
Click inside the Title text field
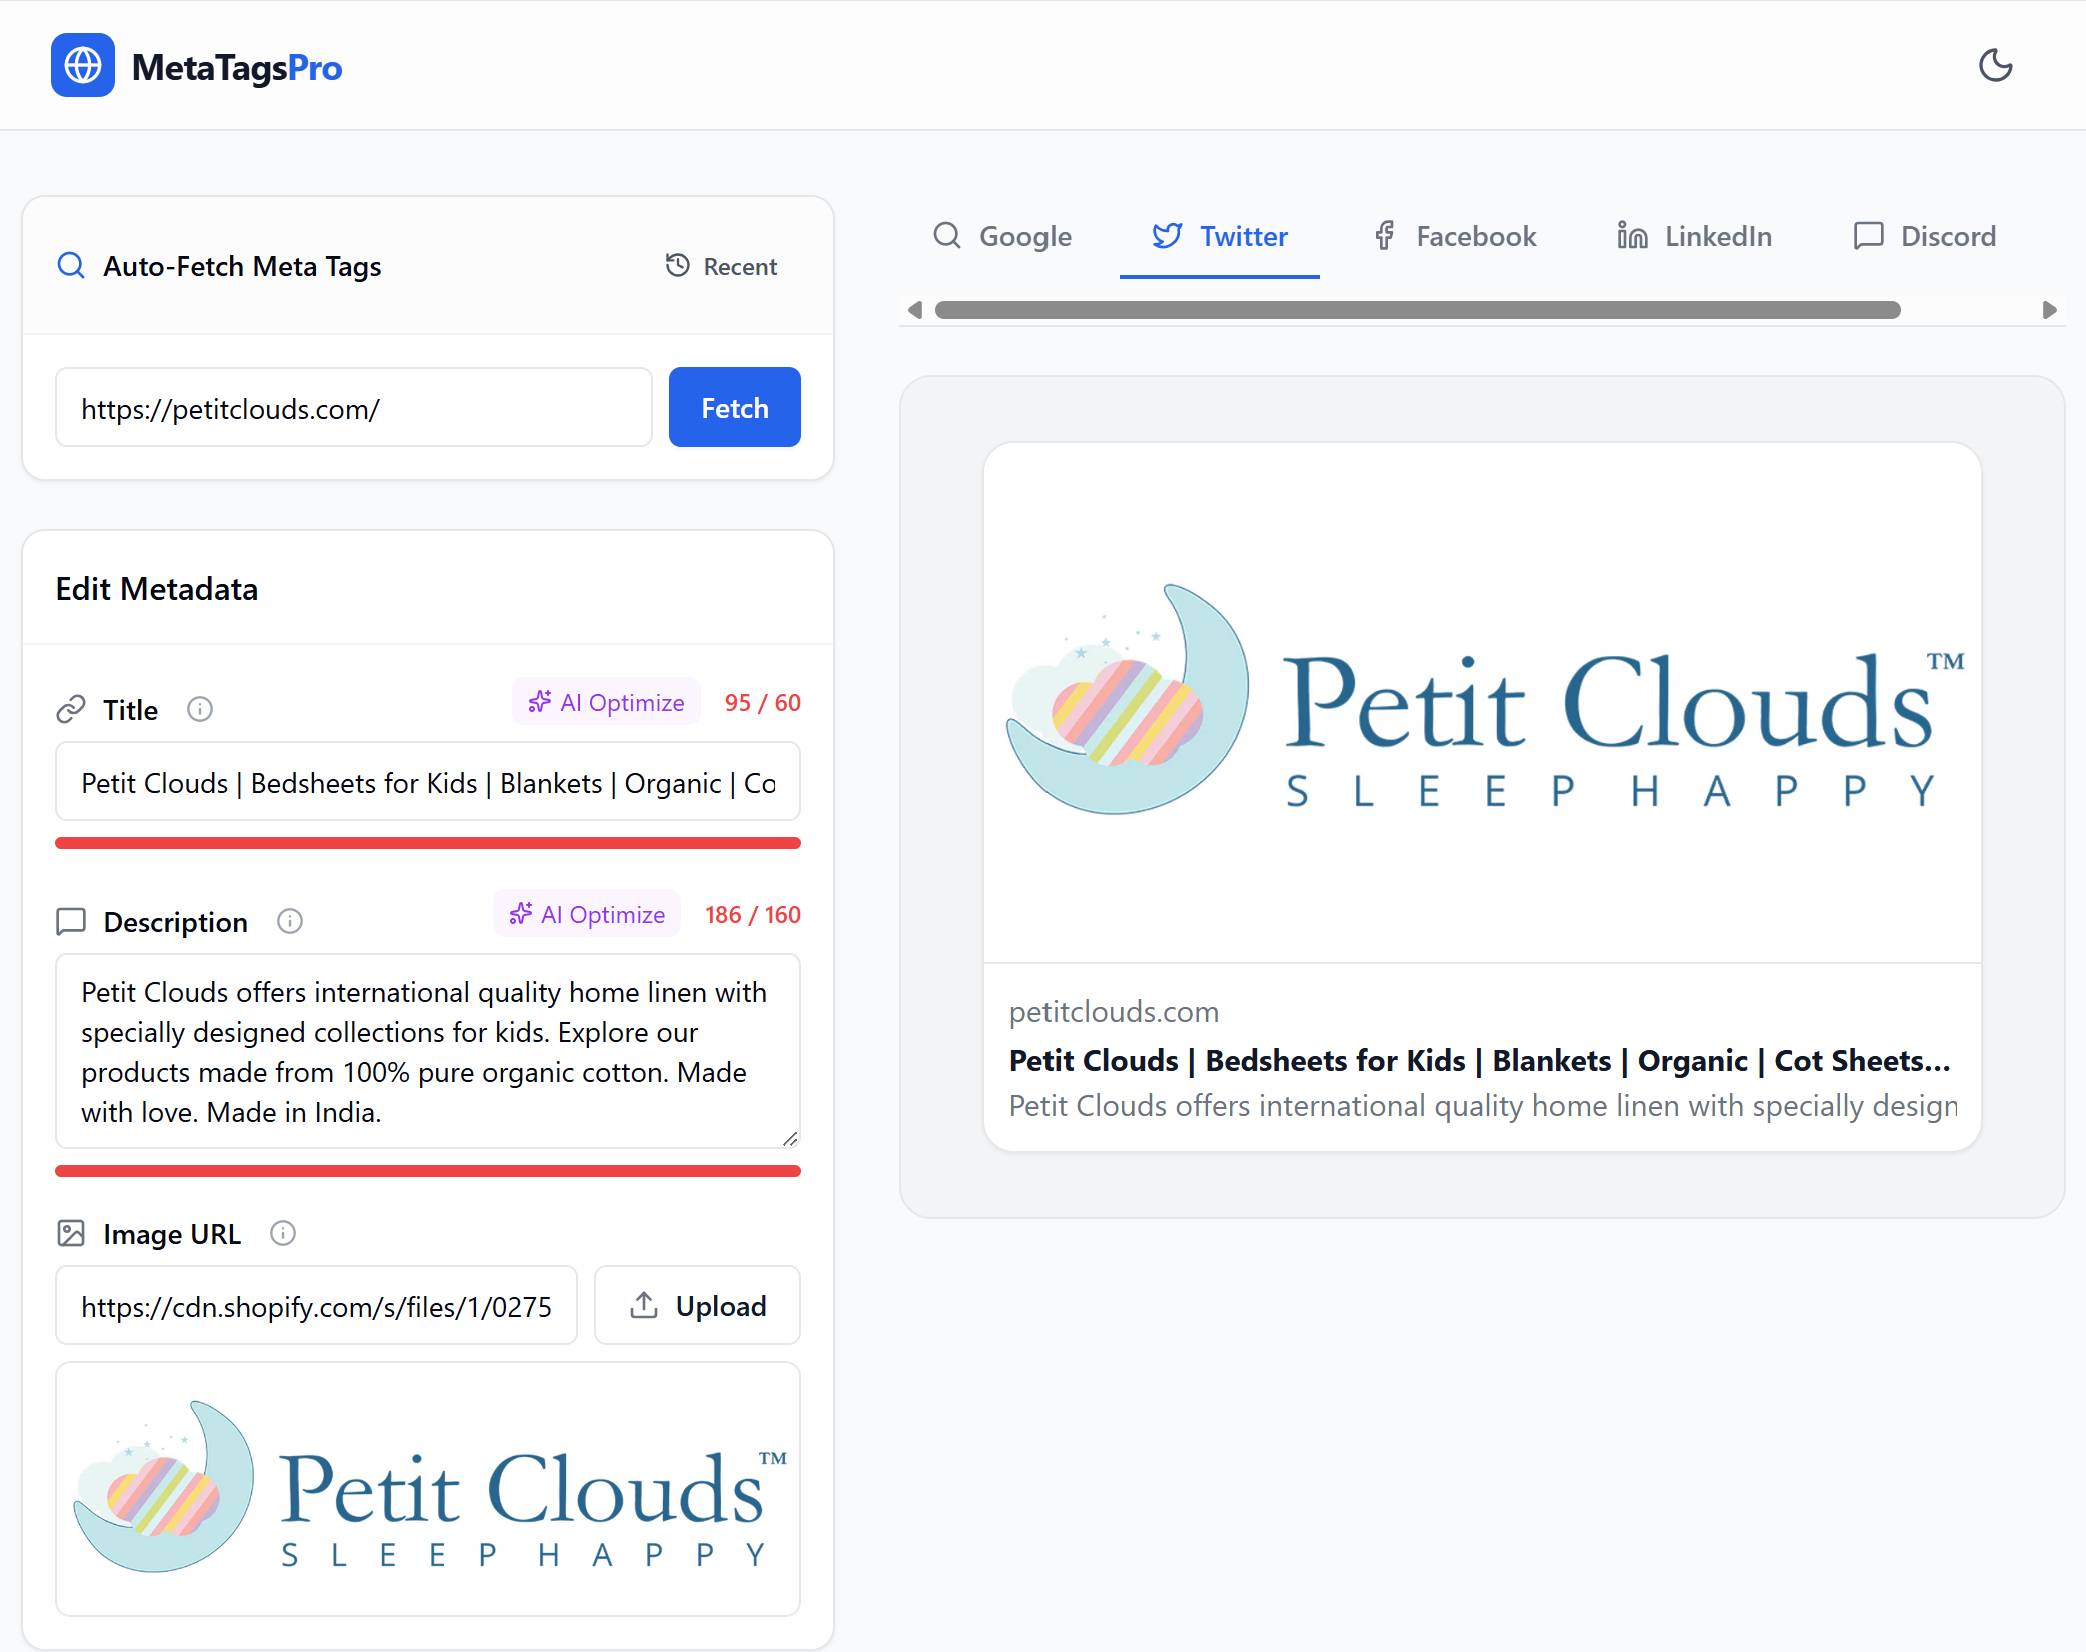428,782
